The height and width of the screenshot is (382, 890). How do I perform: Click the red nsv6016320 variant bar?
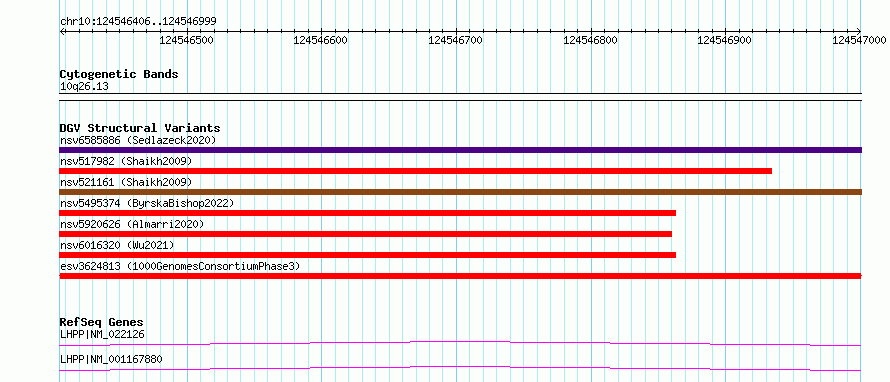click(x=368, y=255)
